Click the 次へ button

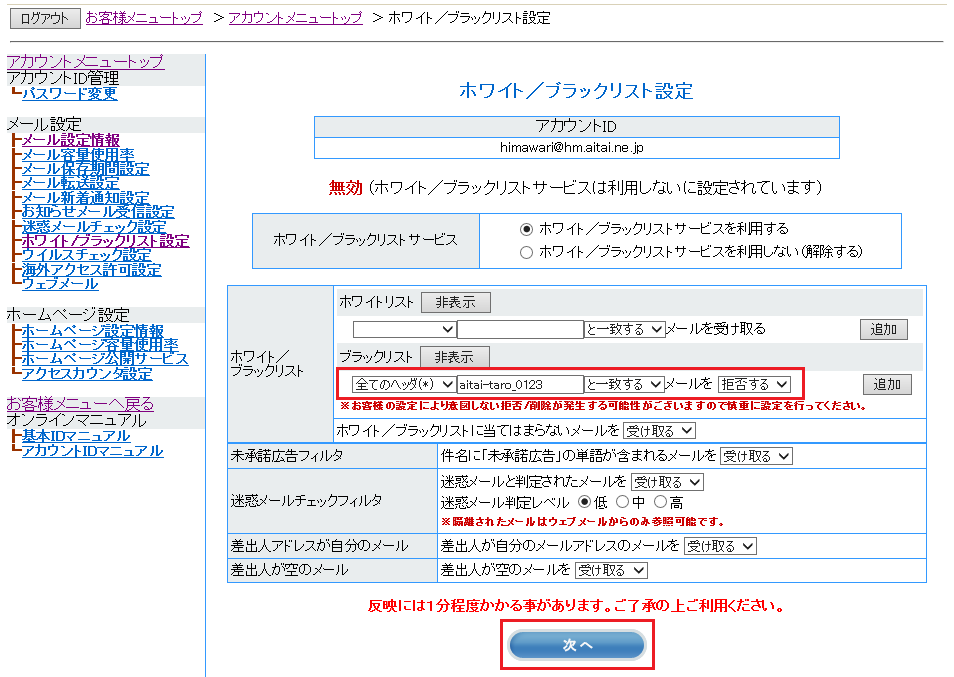[x=577, y=645]
